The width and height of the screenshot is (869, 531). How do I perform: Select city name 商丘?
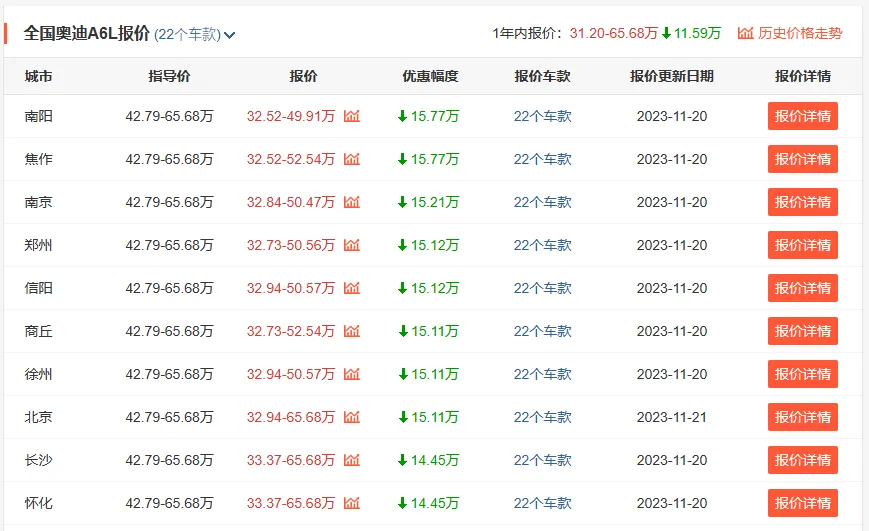(38, 331)
